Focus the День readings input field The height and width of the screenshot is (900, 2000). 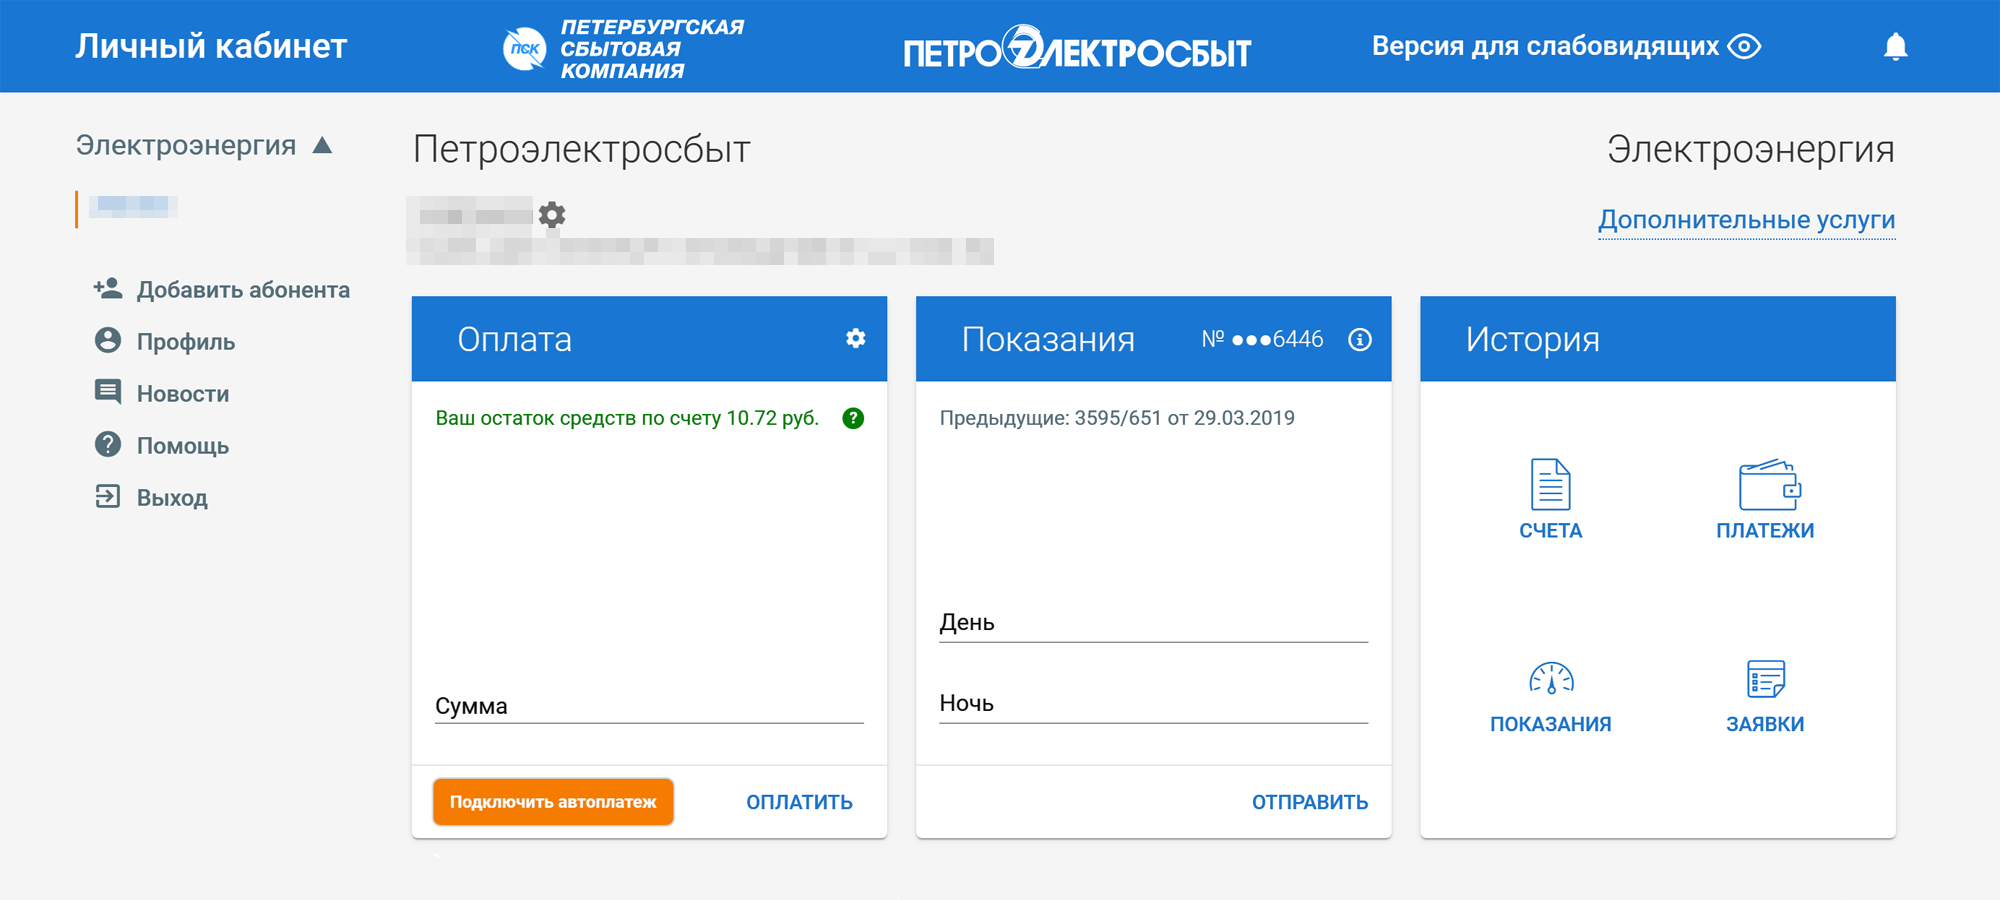tap(1153, 622)
